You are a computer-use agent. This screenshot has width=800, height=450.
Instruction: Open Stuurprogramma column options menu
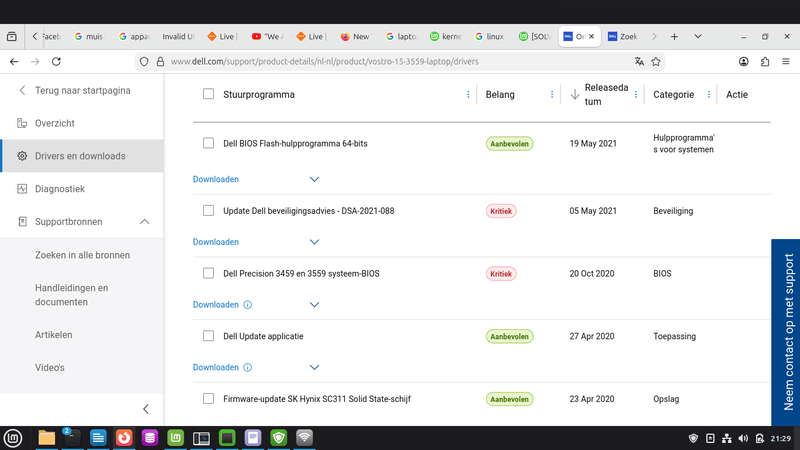[x=468, y=94]
